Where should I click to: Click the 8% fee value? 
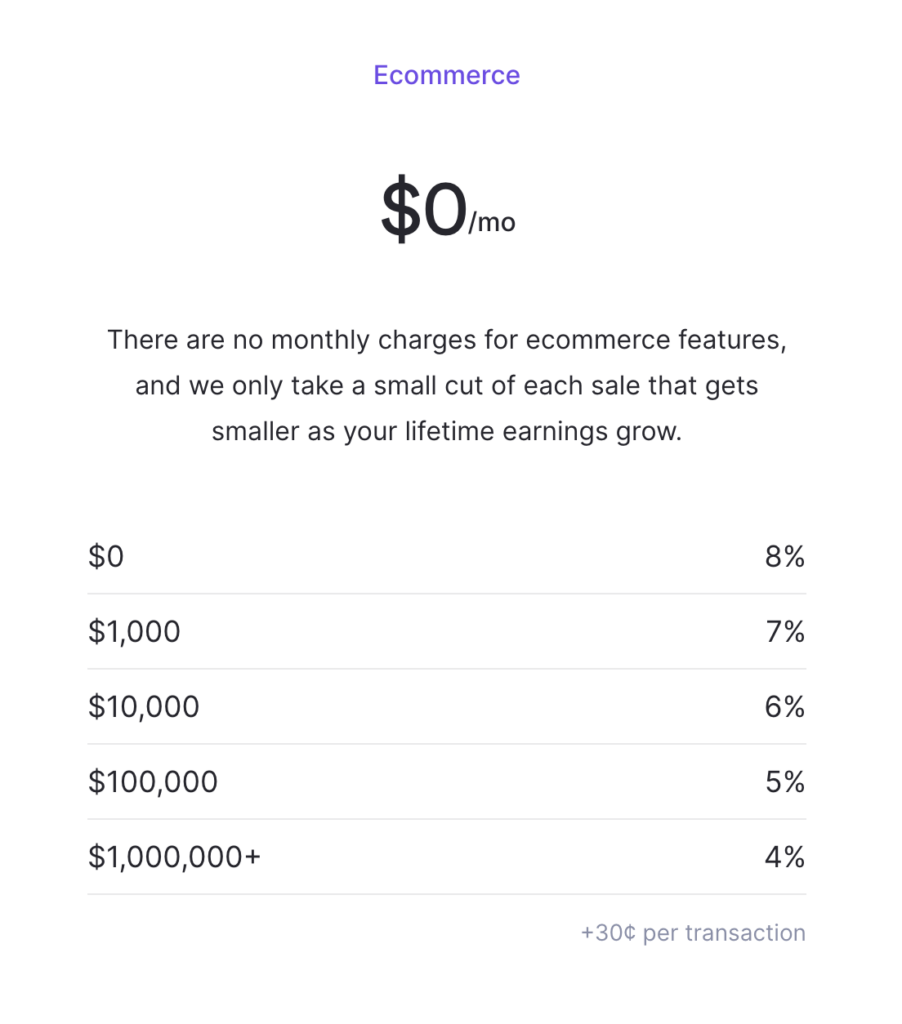[785, 557]
